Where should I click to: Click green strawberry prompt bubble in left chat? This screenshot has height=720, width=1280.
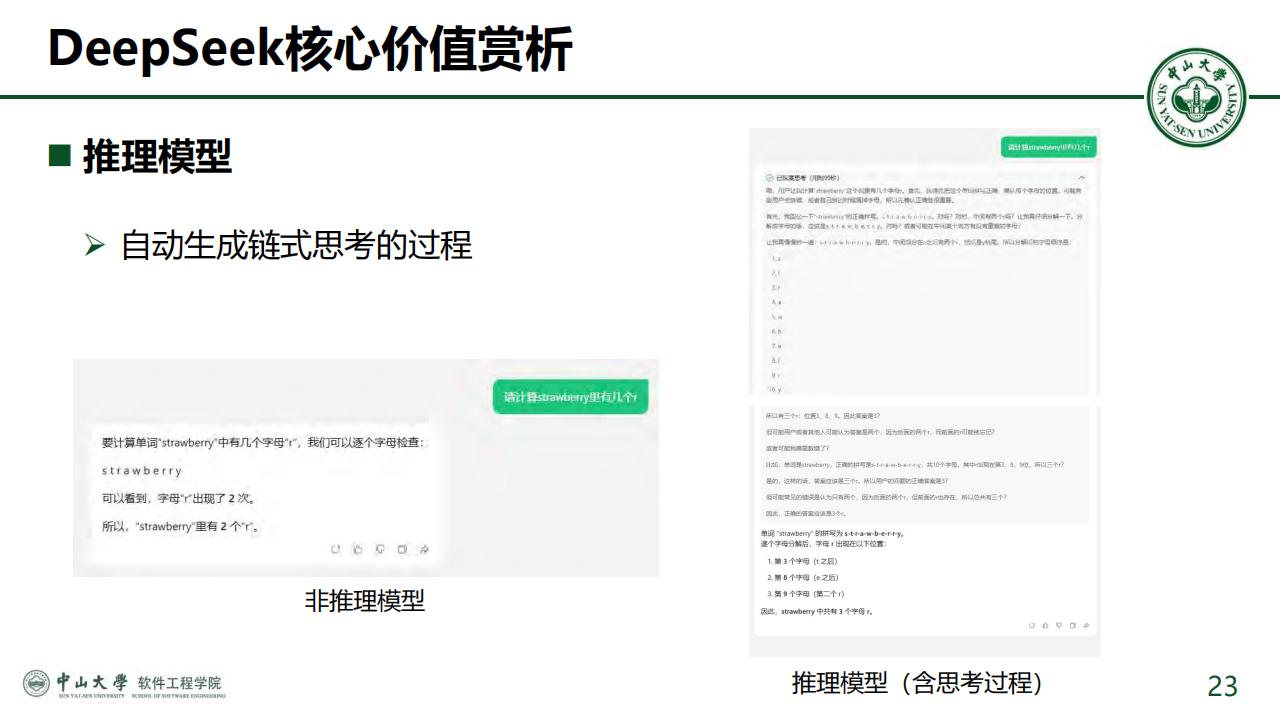(x=570, y=397)
